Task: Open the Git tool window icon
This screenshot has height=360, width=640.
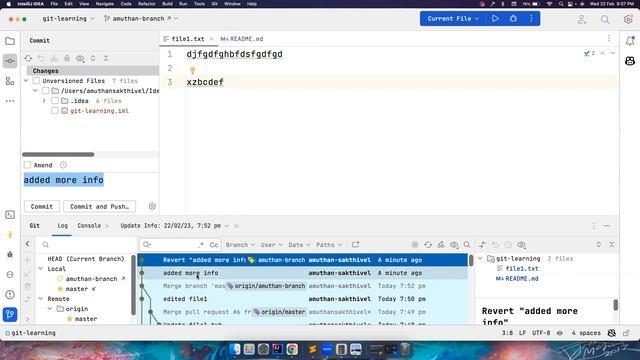Action: coord(10,315)
